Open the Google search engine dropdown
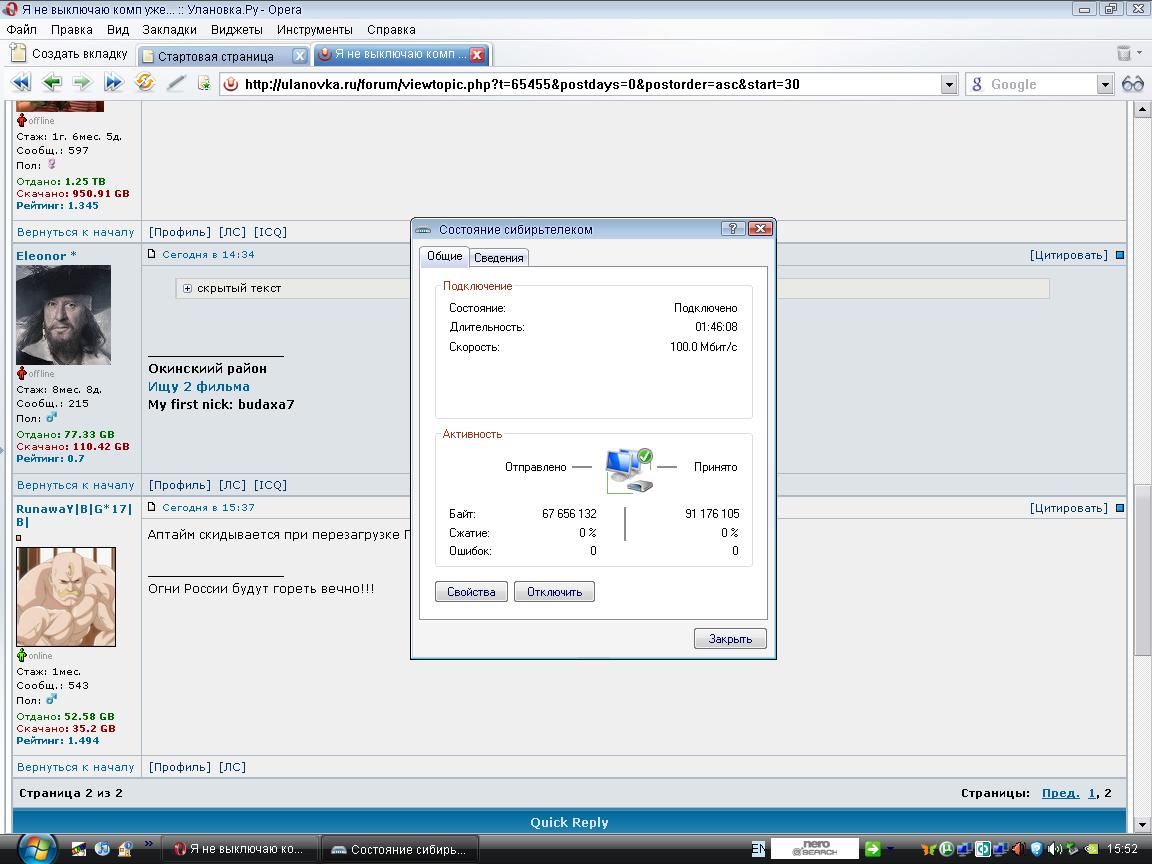The image size is (1152, 864). (1105, 85)
